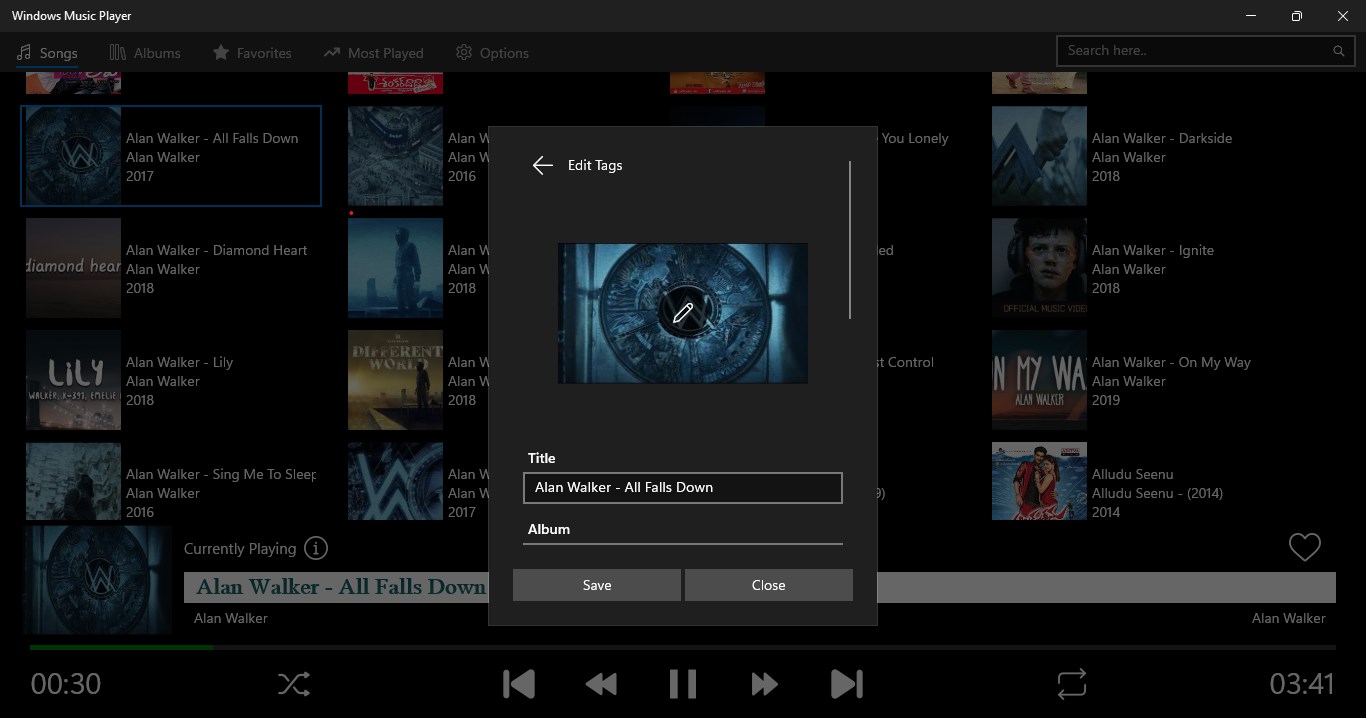Screen dimensions: 1366x718
Task: Select Alan Walker - All Falls Down song
Action: coord(171,156)
